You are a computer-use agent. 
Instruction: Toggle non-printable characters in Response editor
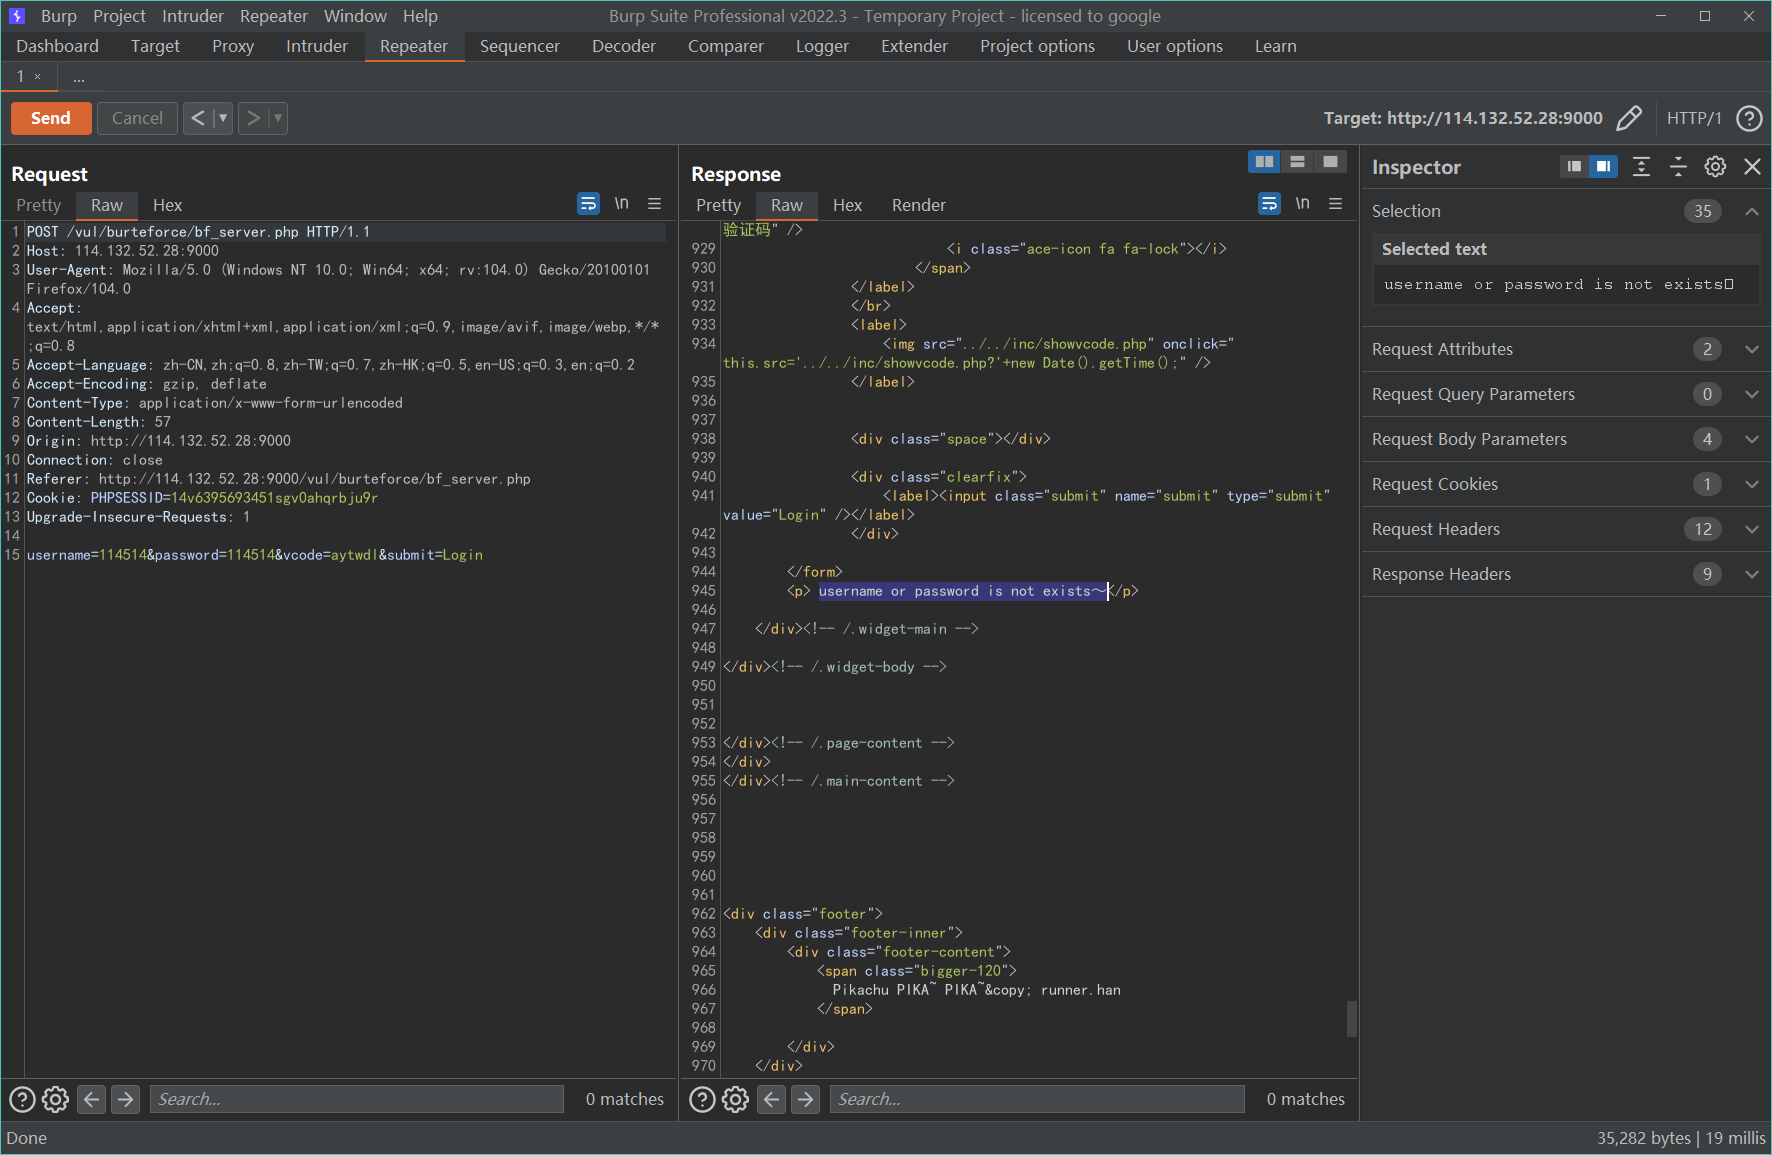coord(1302,204)
